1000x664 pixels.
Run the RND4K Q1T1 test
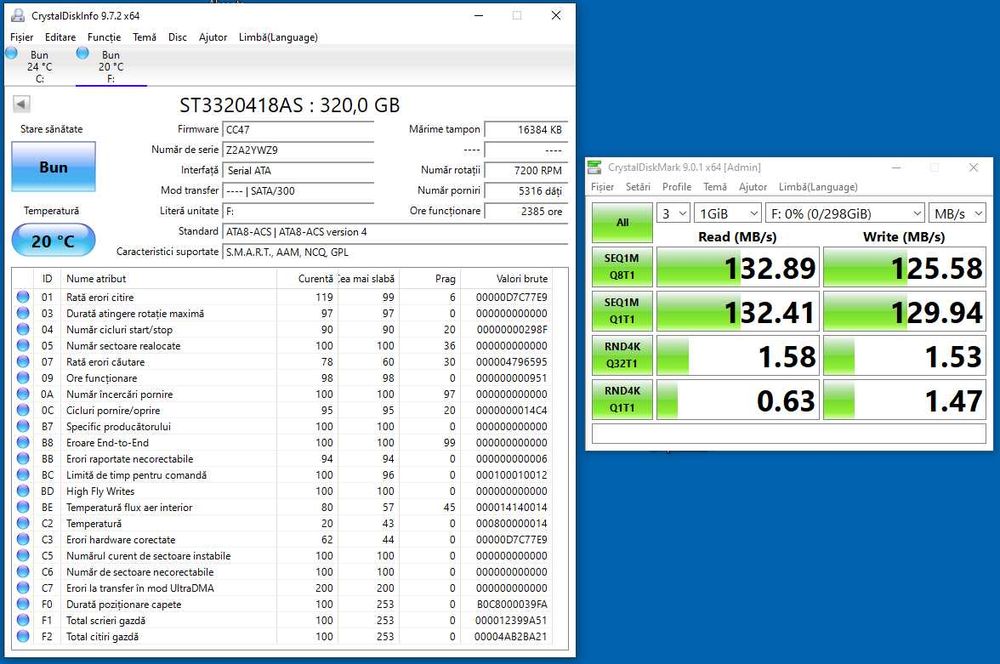click(622, 399)
